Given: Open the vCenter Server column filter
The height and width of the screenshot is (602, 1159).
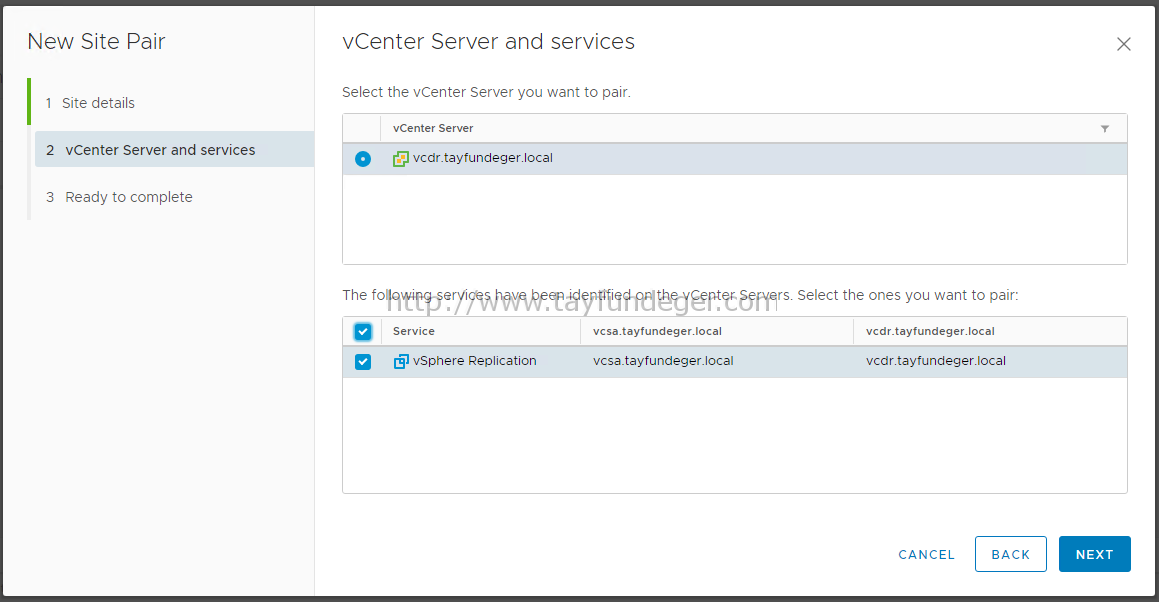Looking at the screenshot, I should pyautogui.click(x=1104, y=129).
